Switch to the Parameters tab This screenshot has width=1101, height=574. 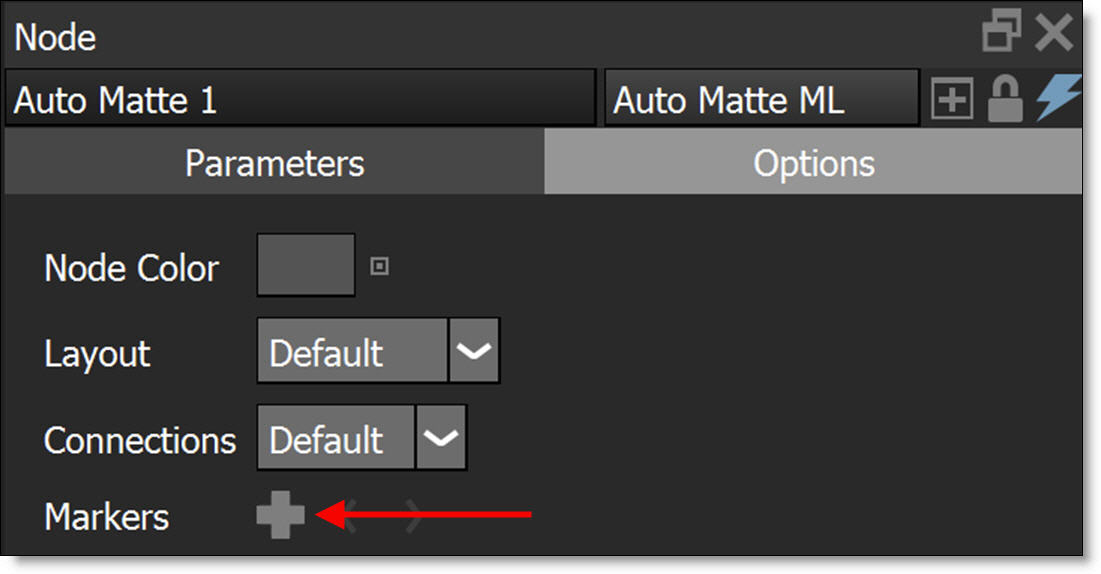tap(274, 163)
